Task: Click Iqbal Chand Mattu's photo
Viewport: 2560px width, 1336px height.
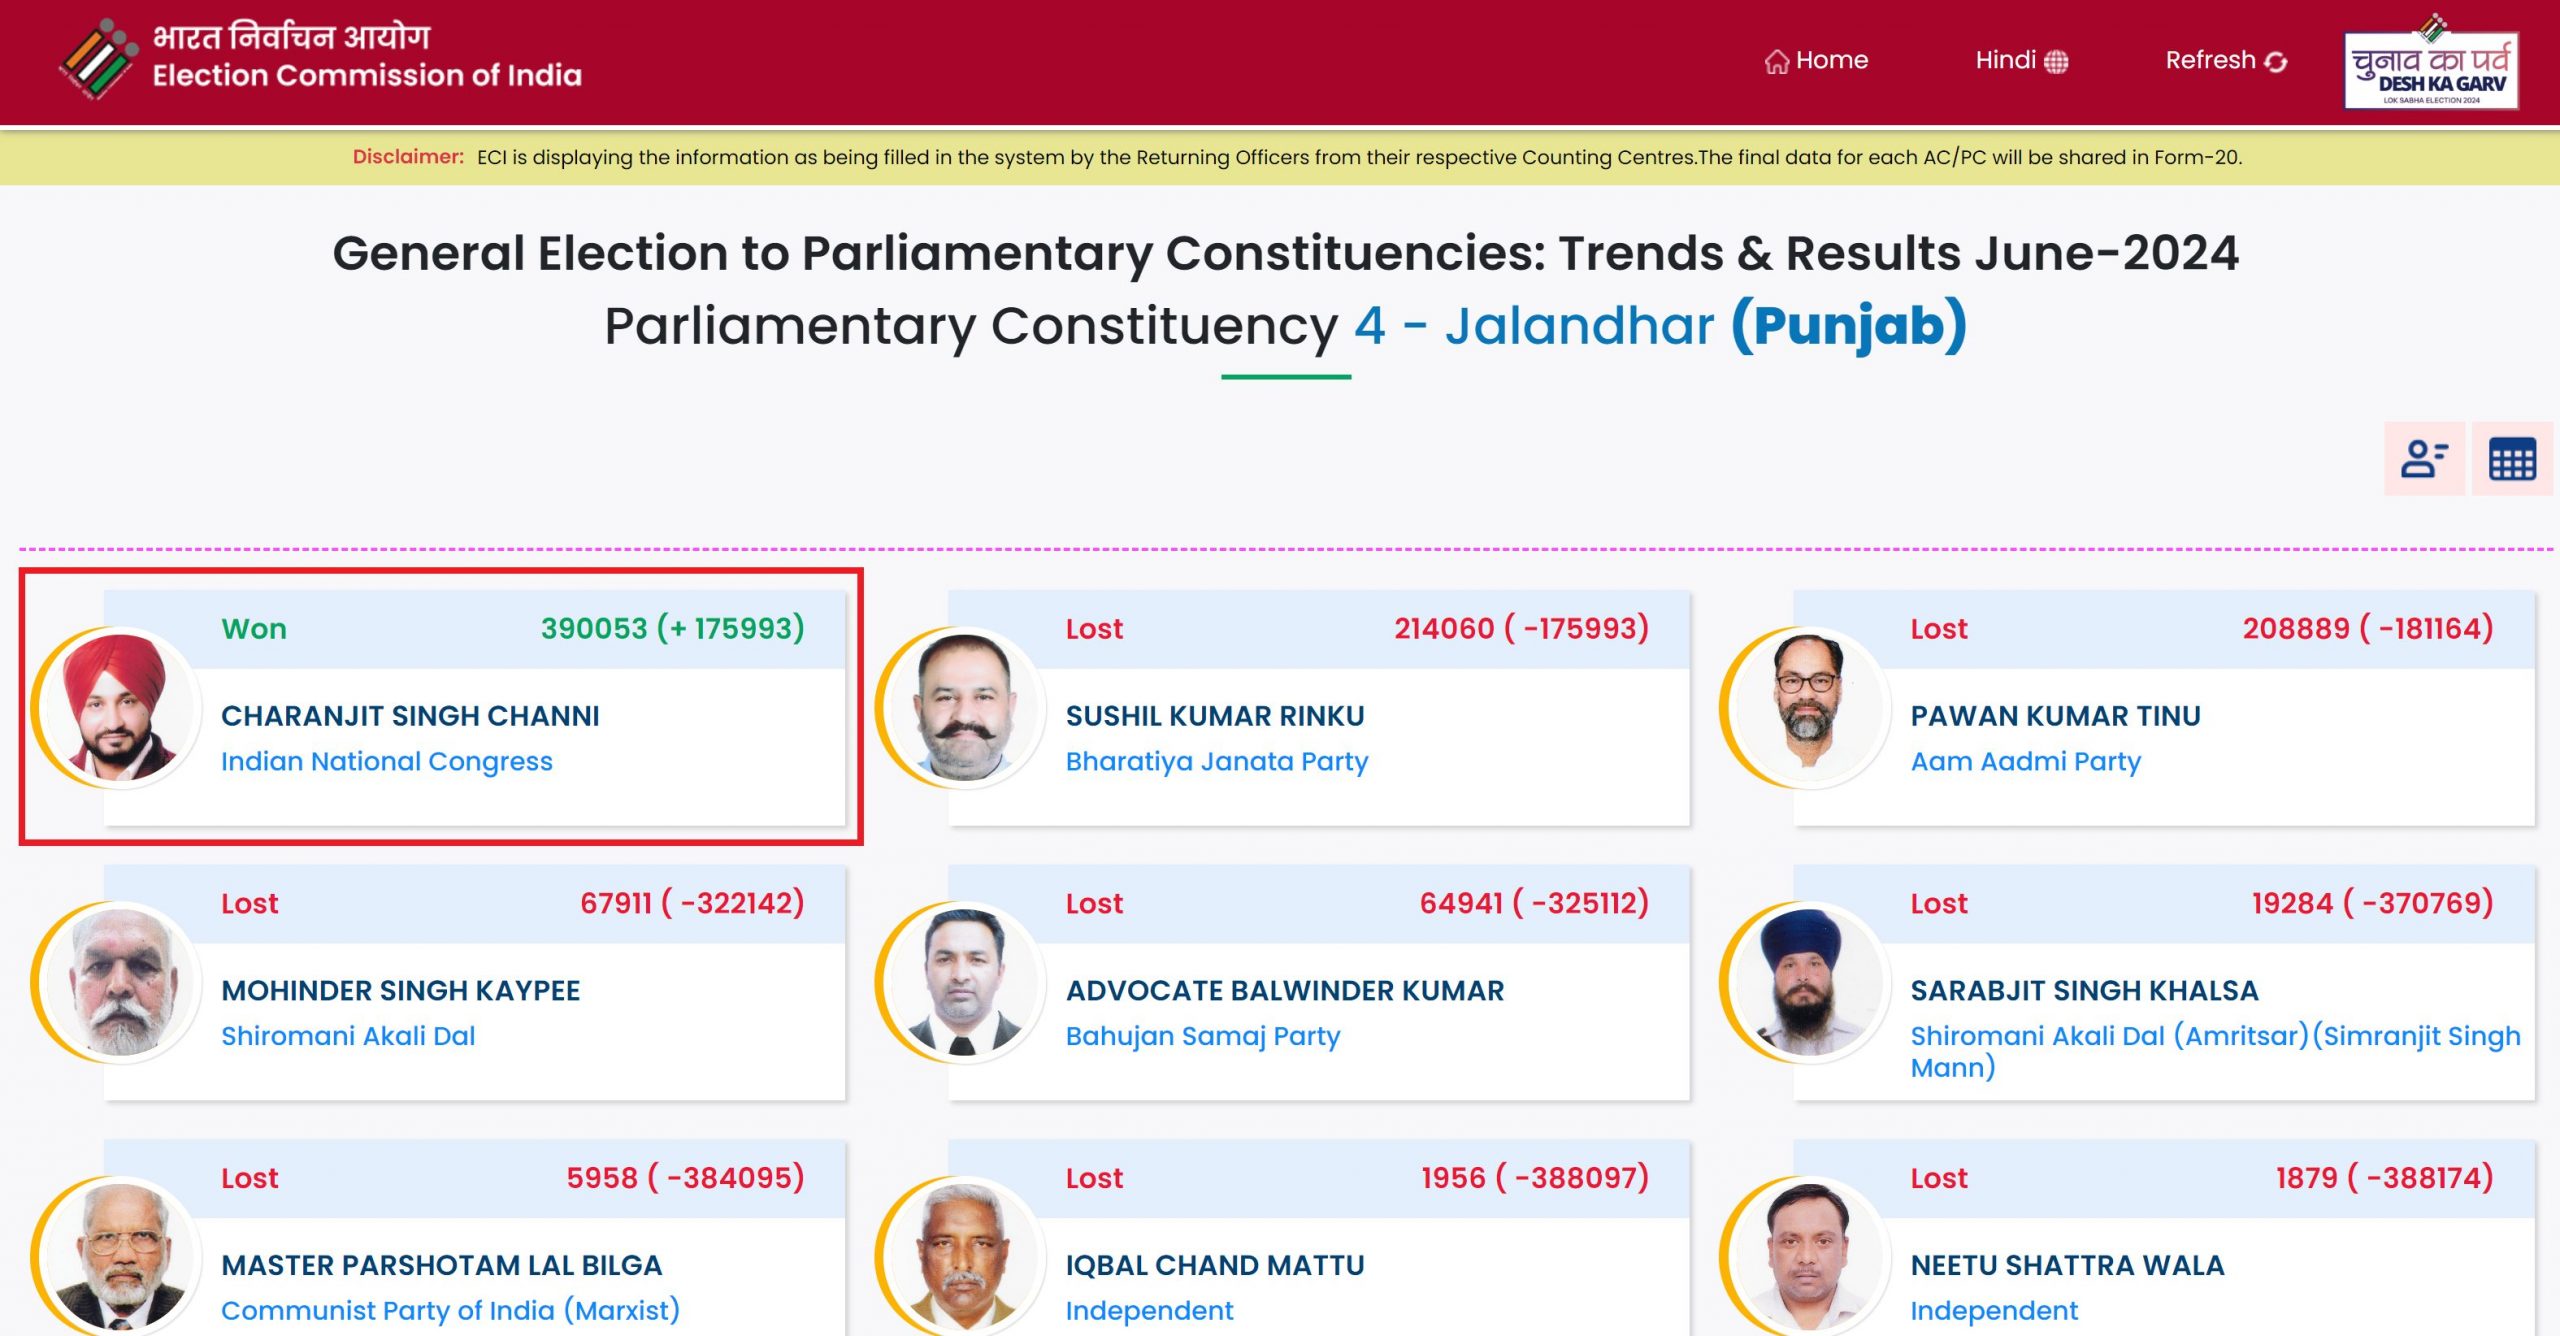Action: click(x=964, y=1256)
